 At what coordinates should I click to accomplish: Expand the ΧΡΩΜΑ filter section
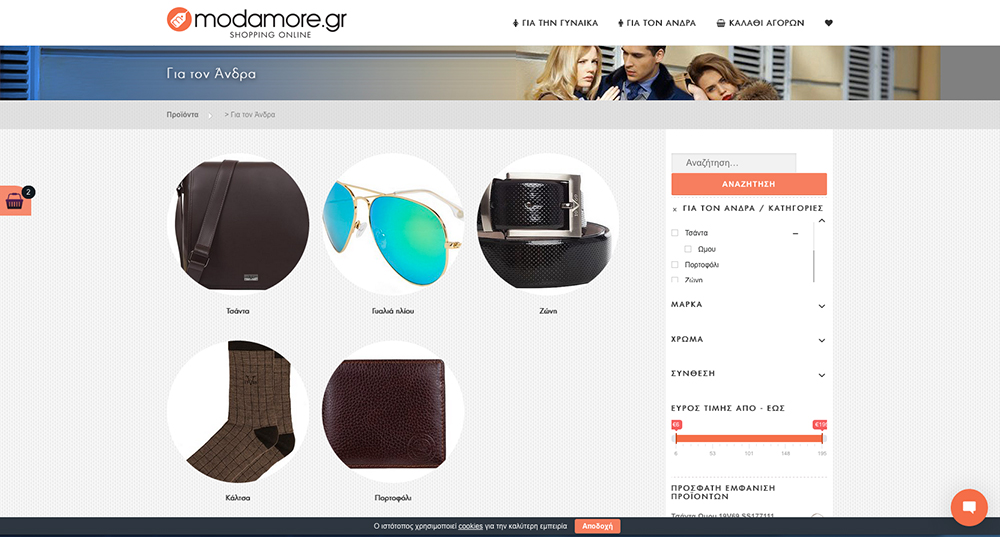(749, 339)
